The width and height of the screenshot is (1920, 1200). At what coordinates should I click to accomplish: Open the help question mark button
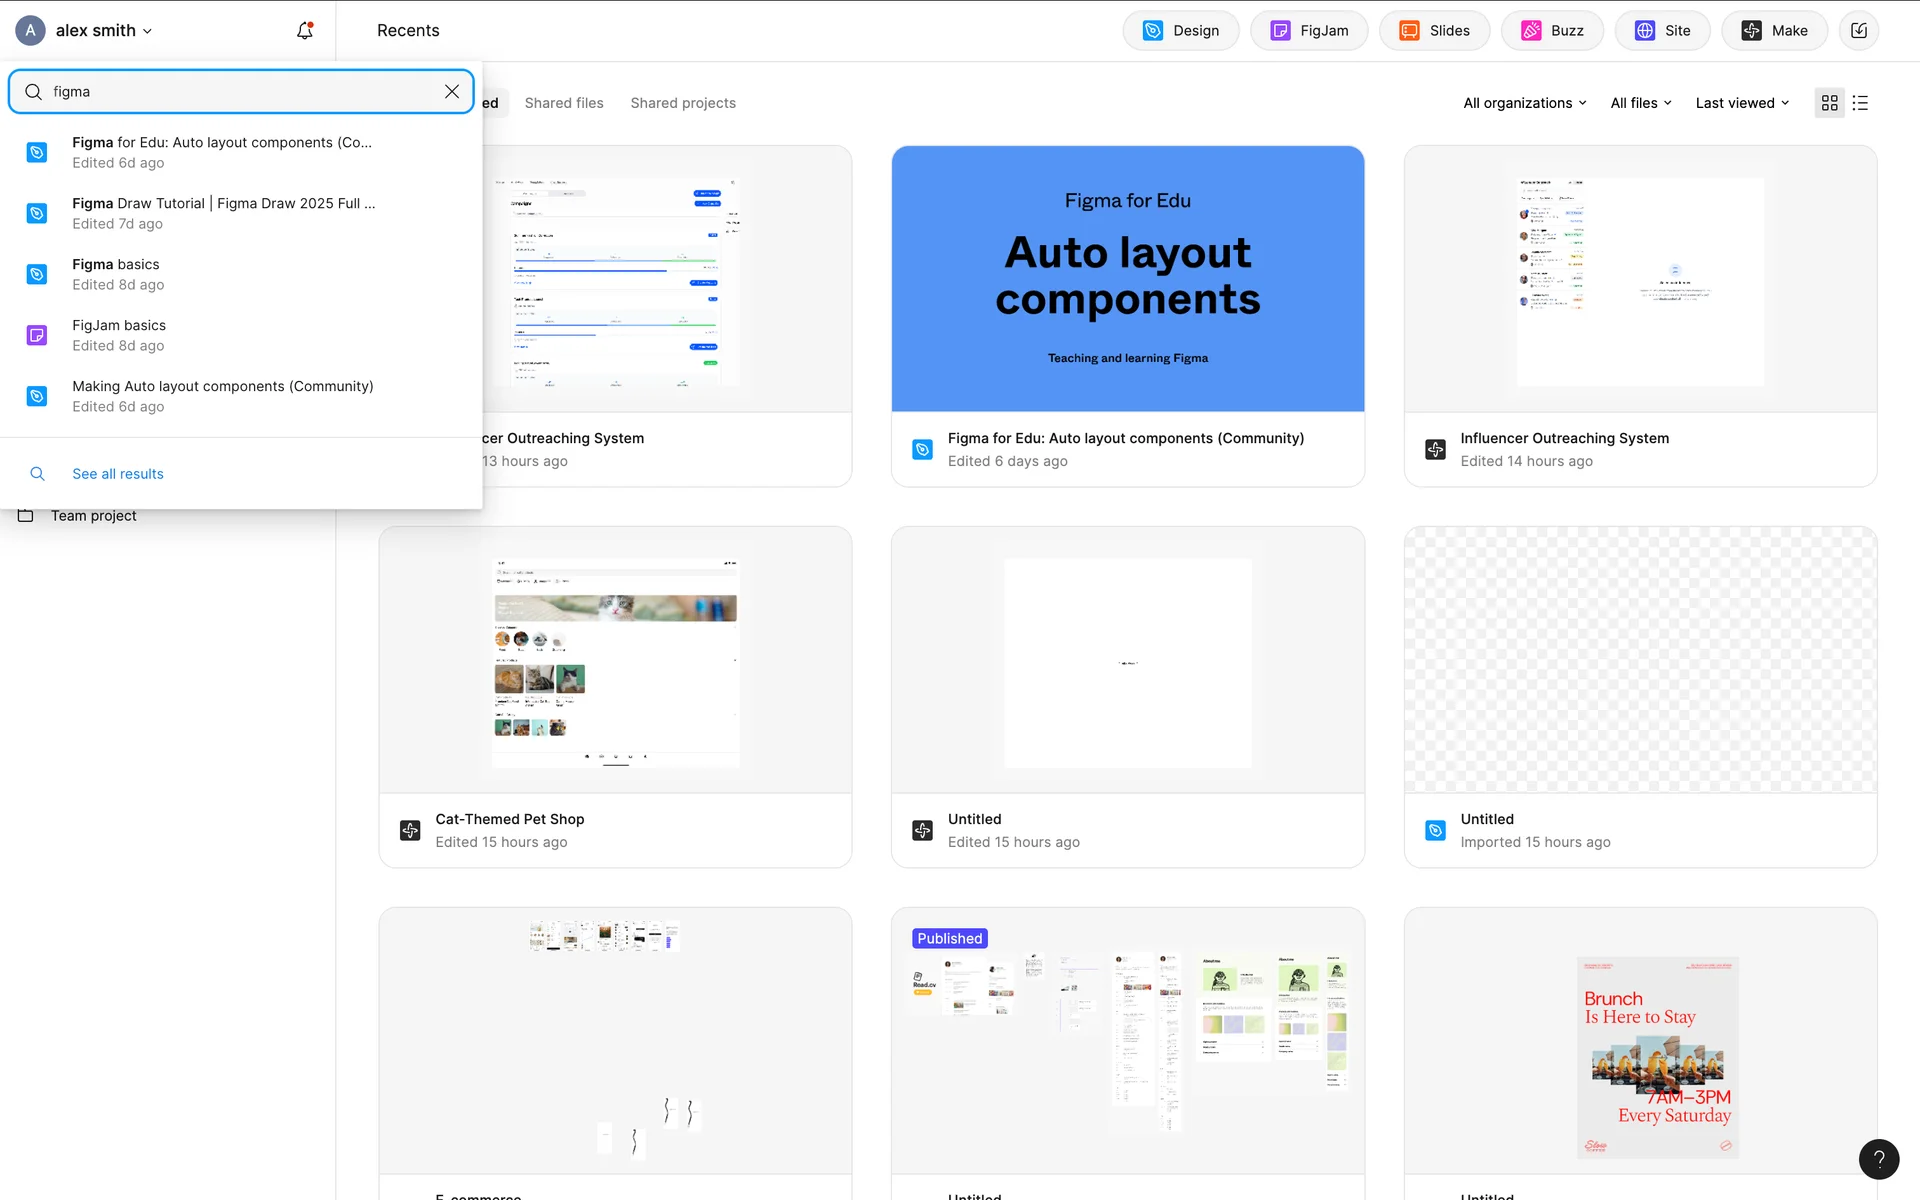click(1878, 1159)
